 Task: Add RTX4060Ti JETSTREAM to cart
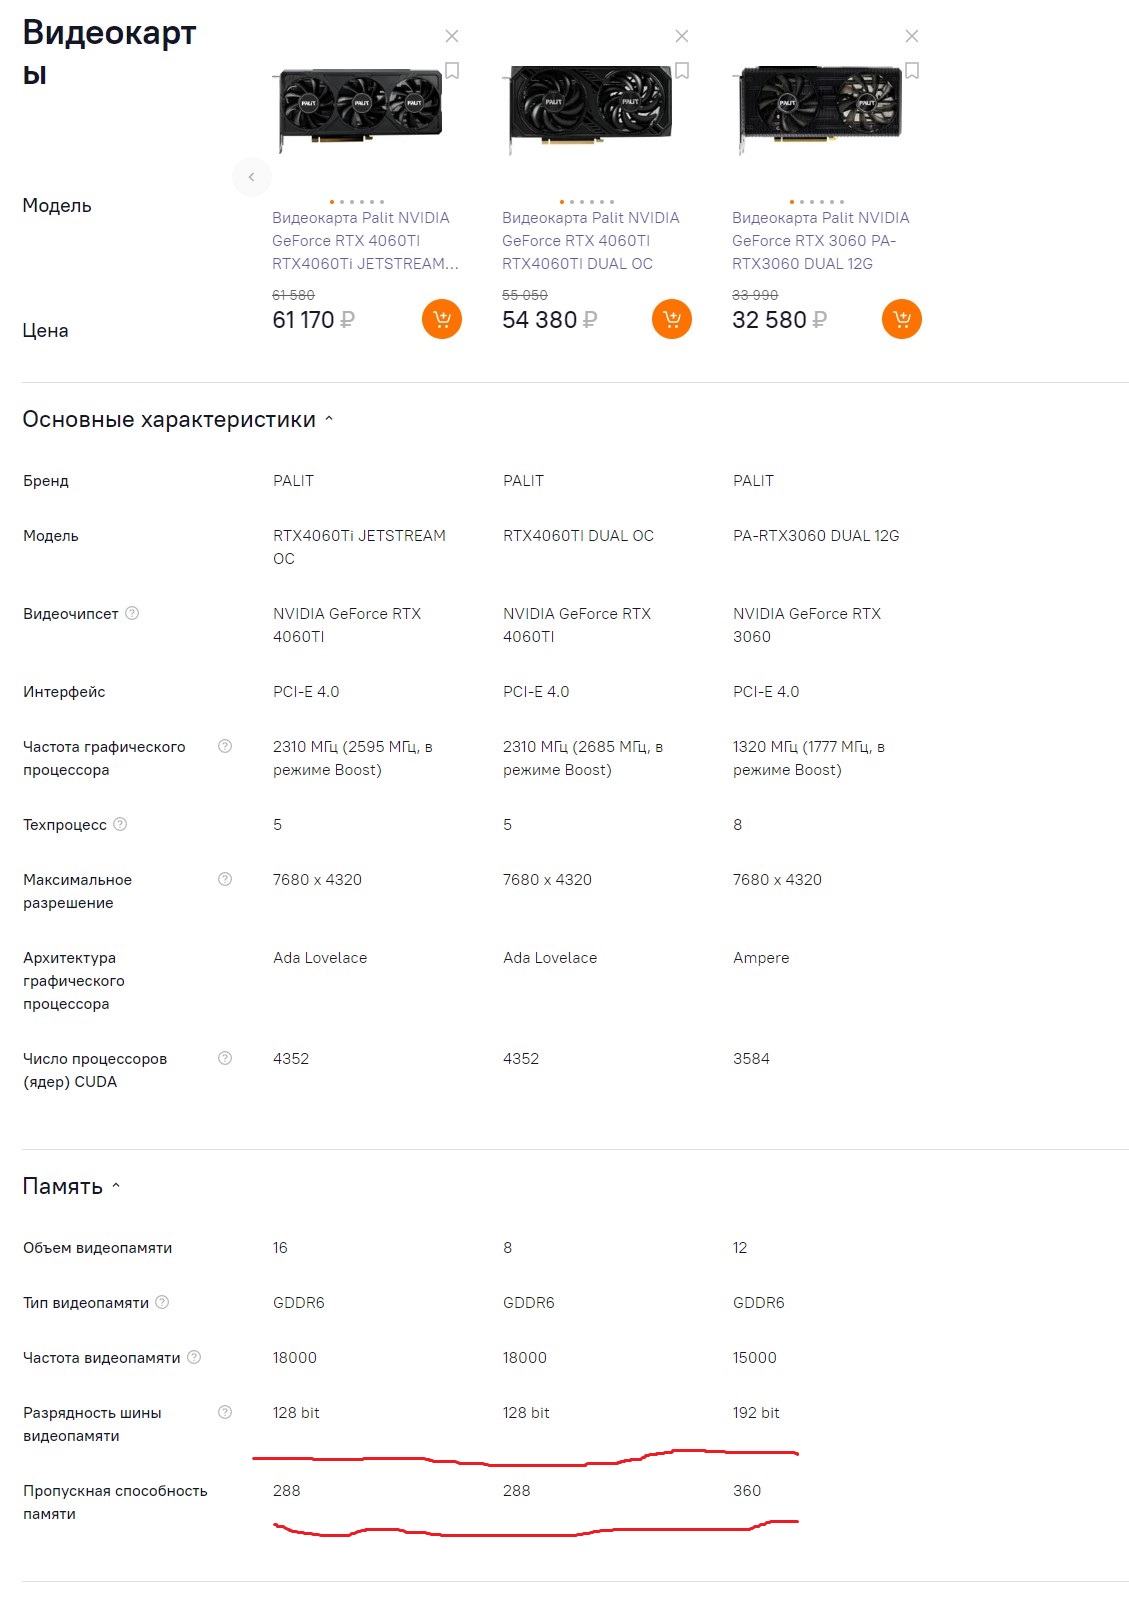[x=442, y=319]
